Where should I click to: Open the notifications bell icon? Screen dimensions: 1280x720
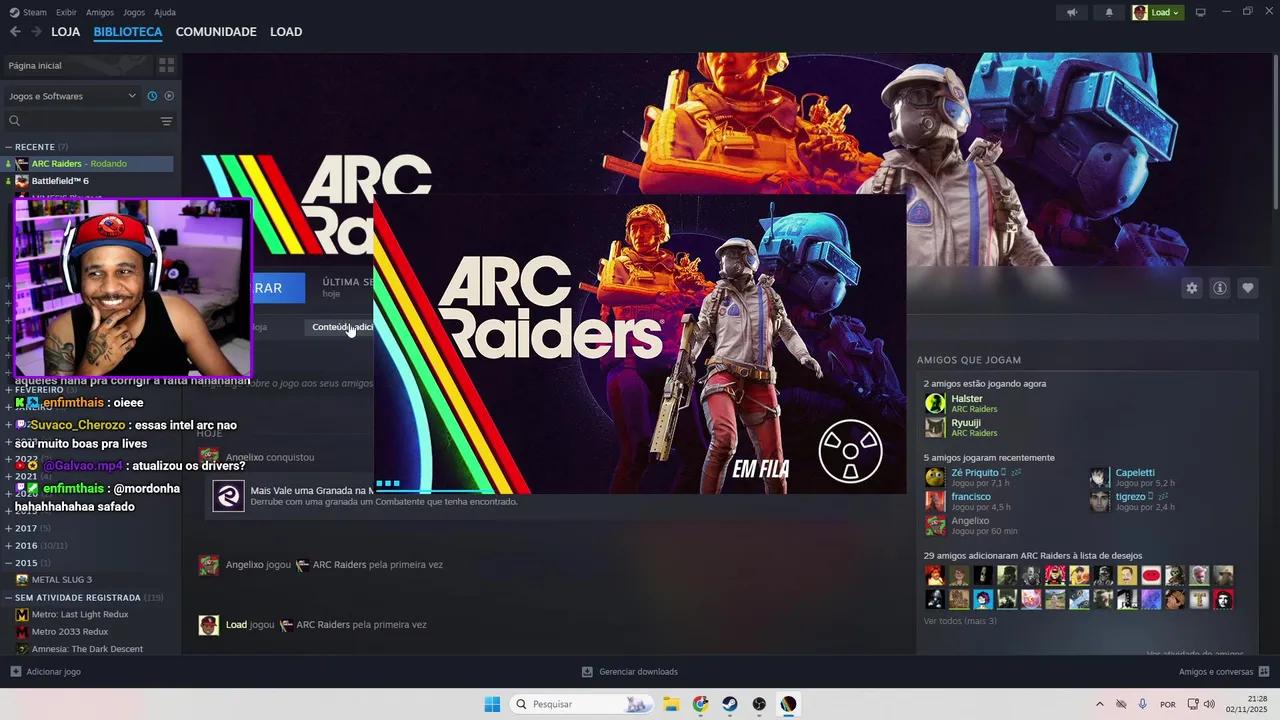(x=1109, y=12)
